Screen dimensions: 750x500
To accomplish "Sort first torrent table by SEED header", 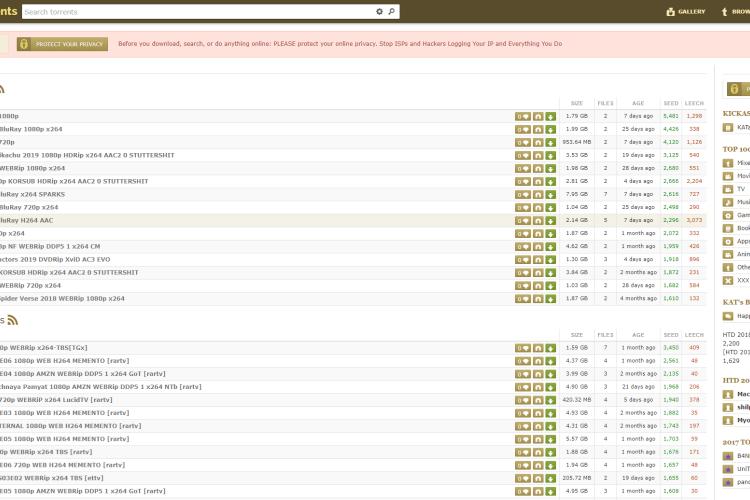I will [x=671, y=103].
